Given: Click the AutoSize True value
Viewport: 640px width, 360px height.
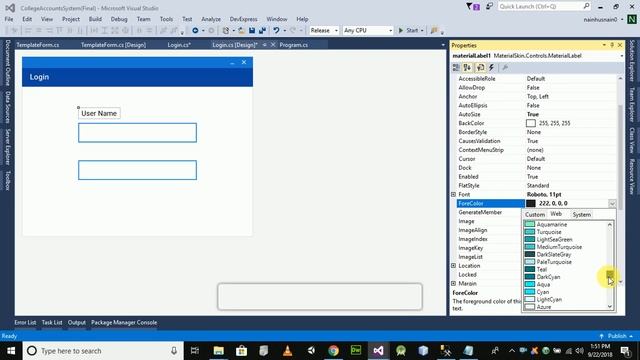Looking at the screenshot, I should pos(533,114).
